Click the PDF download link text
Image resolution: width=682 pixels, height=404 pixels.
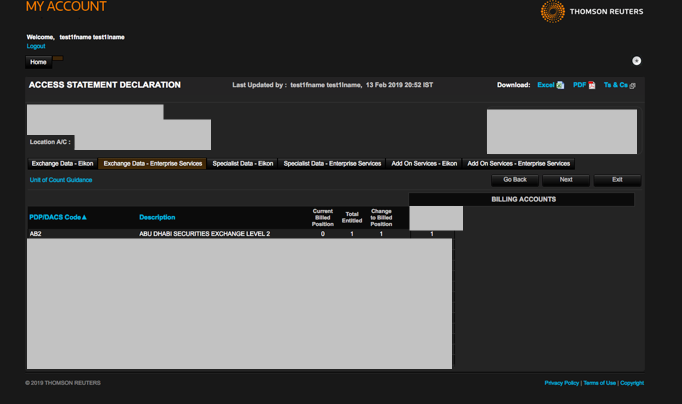579,85
